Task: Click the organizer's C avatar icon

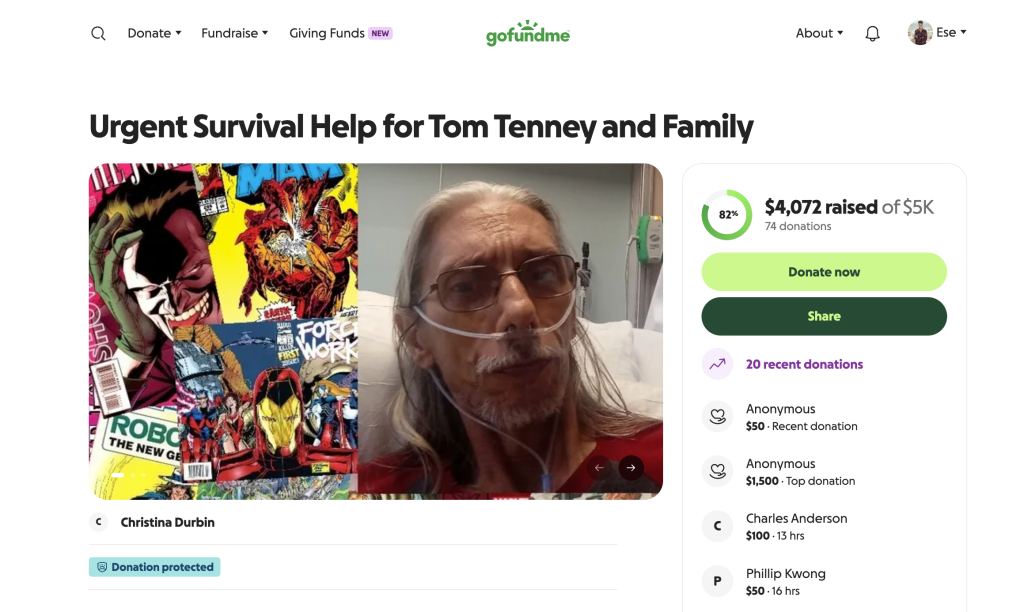Action: pos(98,522)
